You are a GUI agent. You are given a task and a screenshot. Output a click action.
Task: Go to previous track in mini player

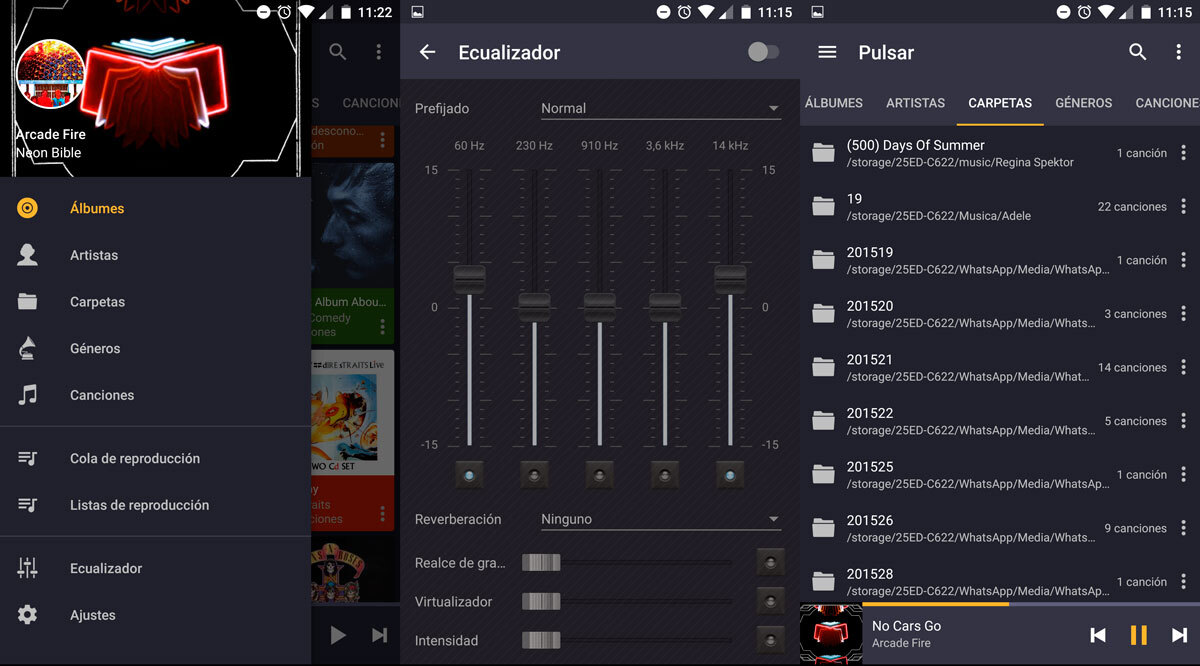click(x=1098, y=635)
